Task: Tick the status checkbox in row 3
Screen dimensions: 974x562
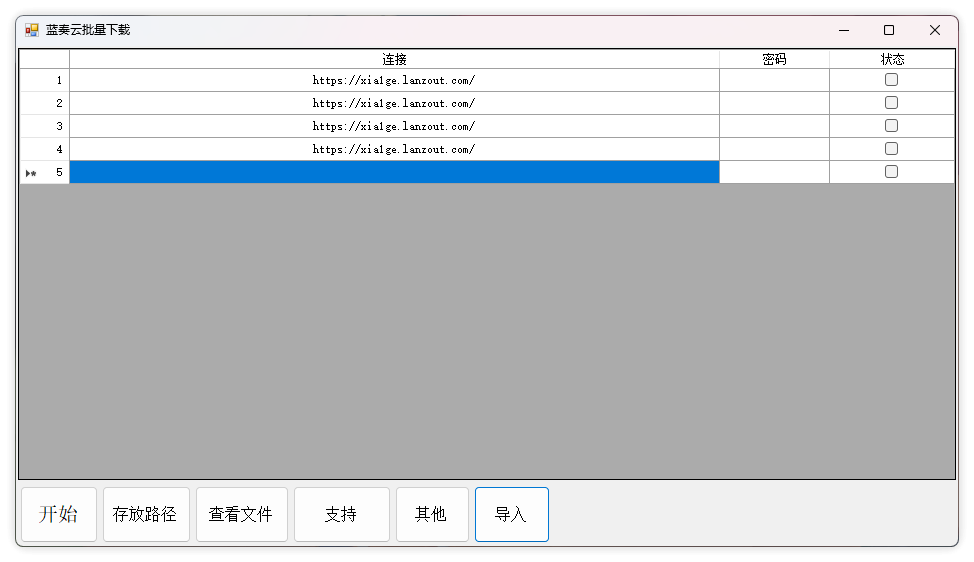Action: coord(891,125)
